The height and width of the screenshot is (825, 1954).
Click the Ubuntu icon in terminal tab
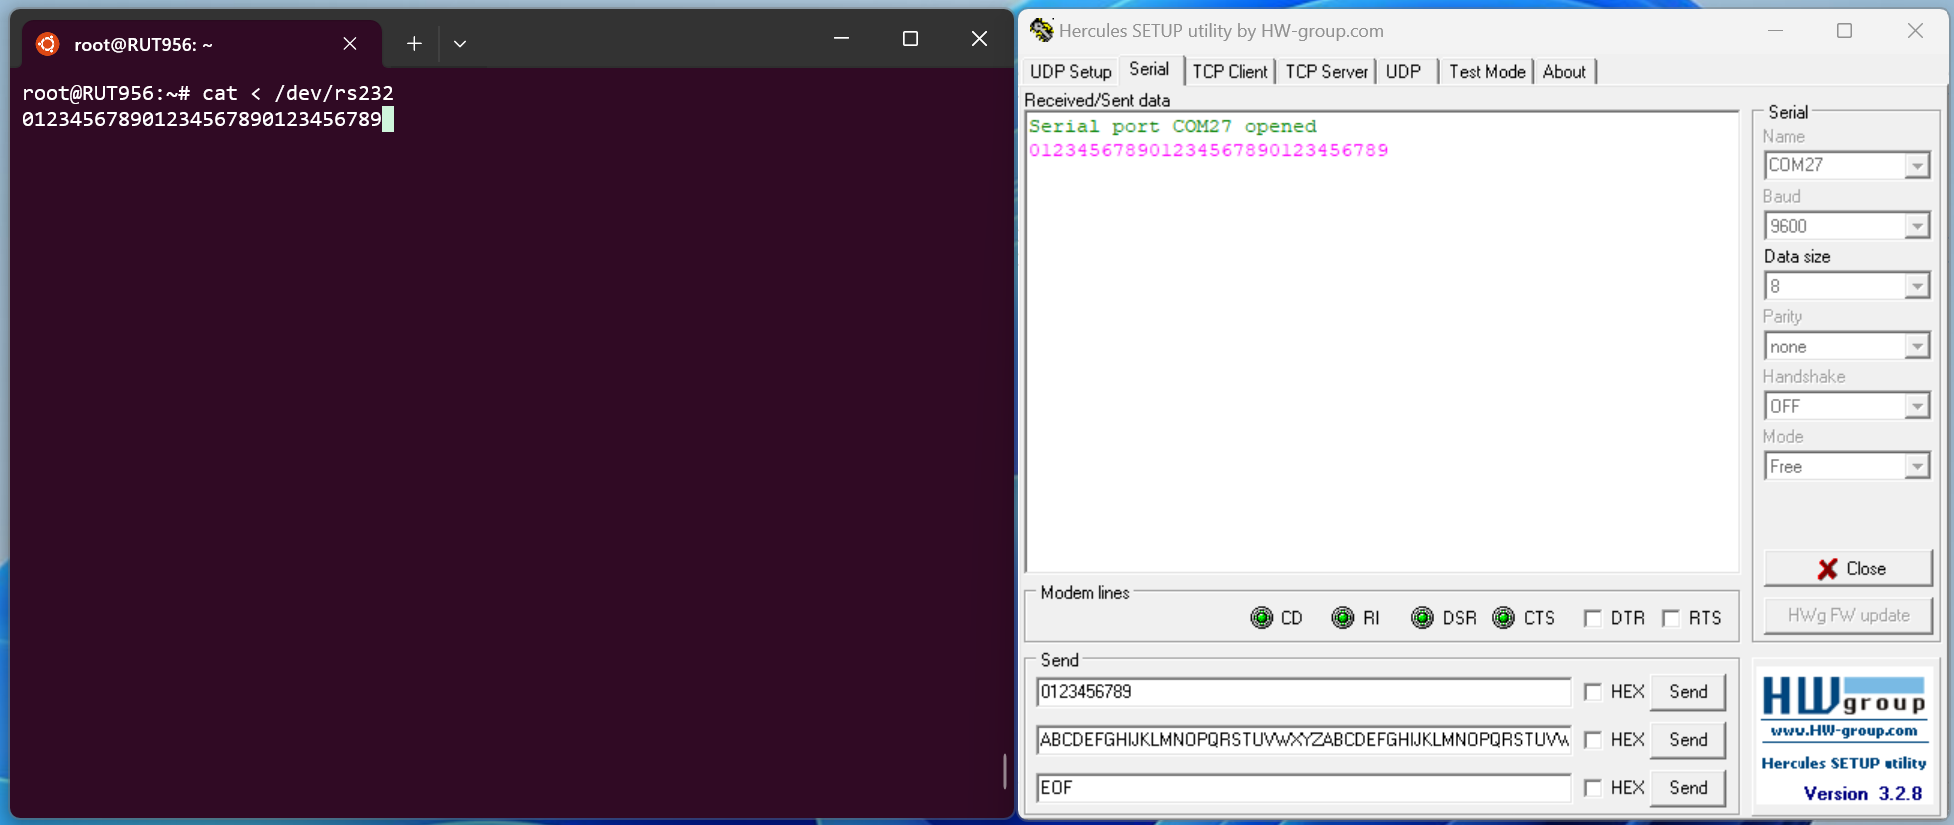47,44
